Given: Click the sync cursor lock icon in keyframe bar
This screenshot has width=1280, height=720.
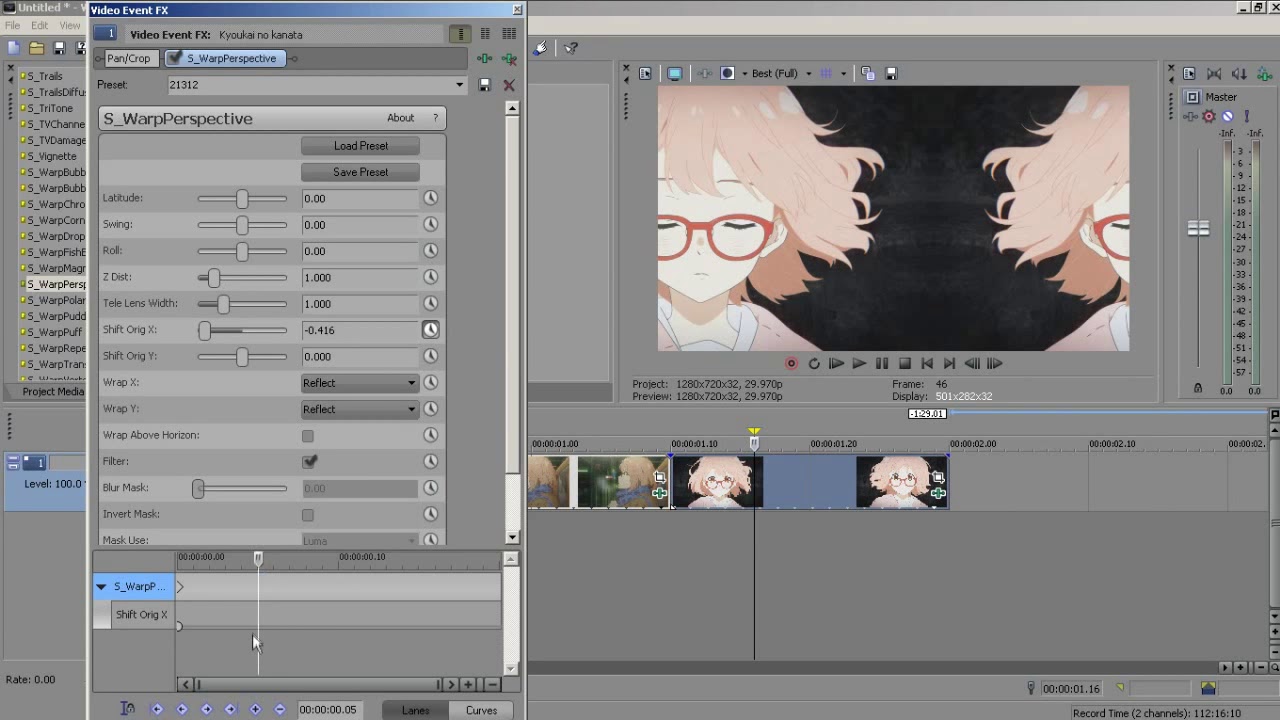Looking at the screenshot, I should (128, 709).
